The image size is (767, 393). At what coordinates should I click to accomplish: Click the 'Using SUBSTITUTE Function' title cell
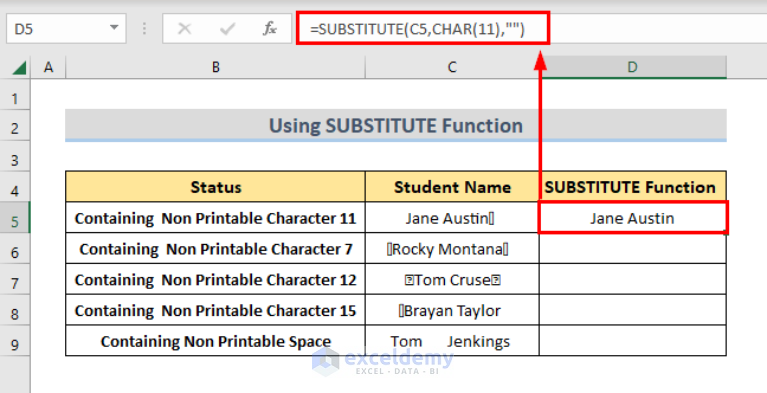point(396,125)
